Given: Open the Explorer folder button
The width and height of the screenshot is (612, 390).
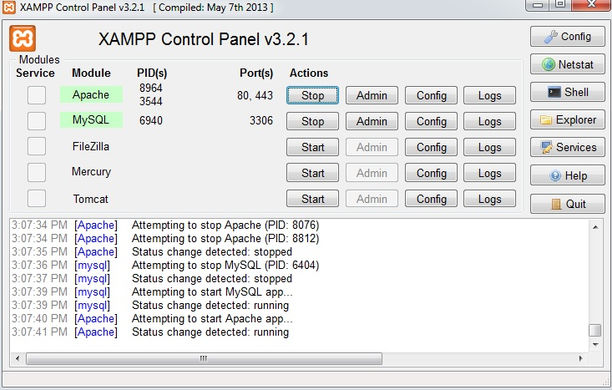Looking at the screenshot, I should click(x=568, y=120).
